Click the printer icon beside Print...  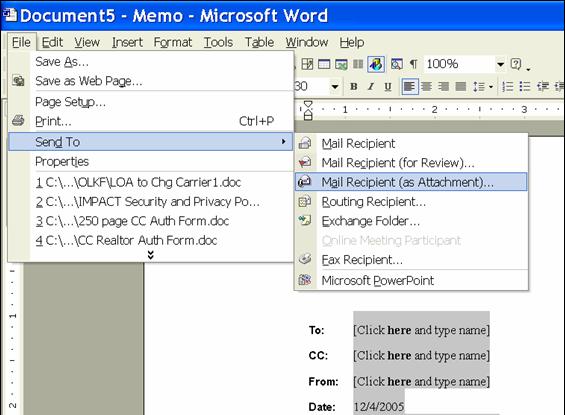tap(18, 120)
